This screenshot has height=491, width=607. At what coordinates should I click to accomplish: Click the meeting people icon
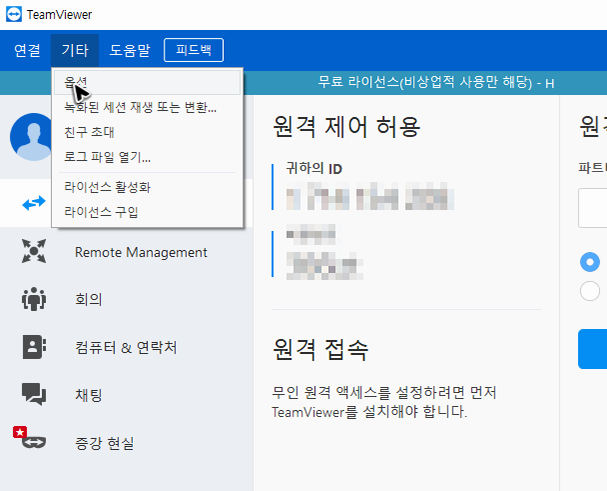[34, 299]
